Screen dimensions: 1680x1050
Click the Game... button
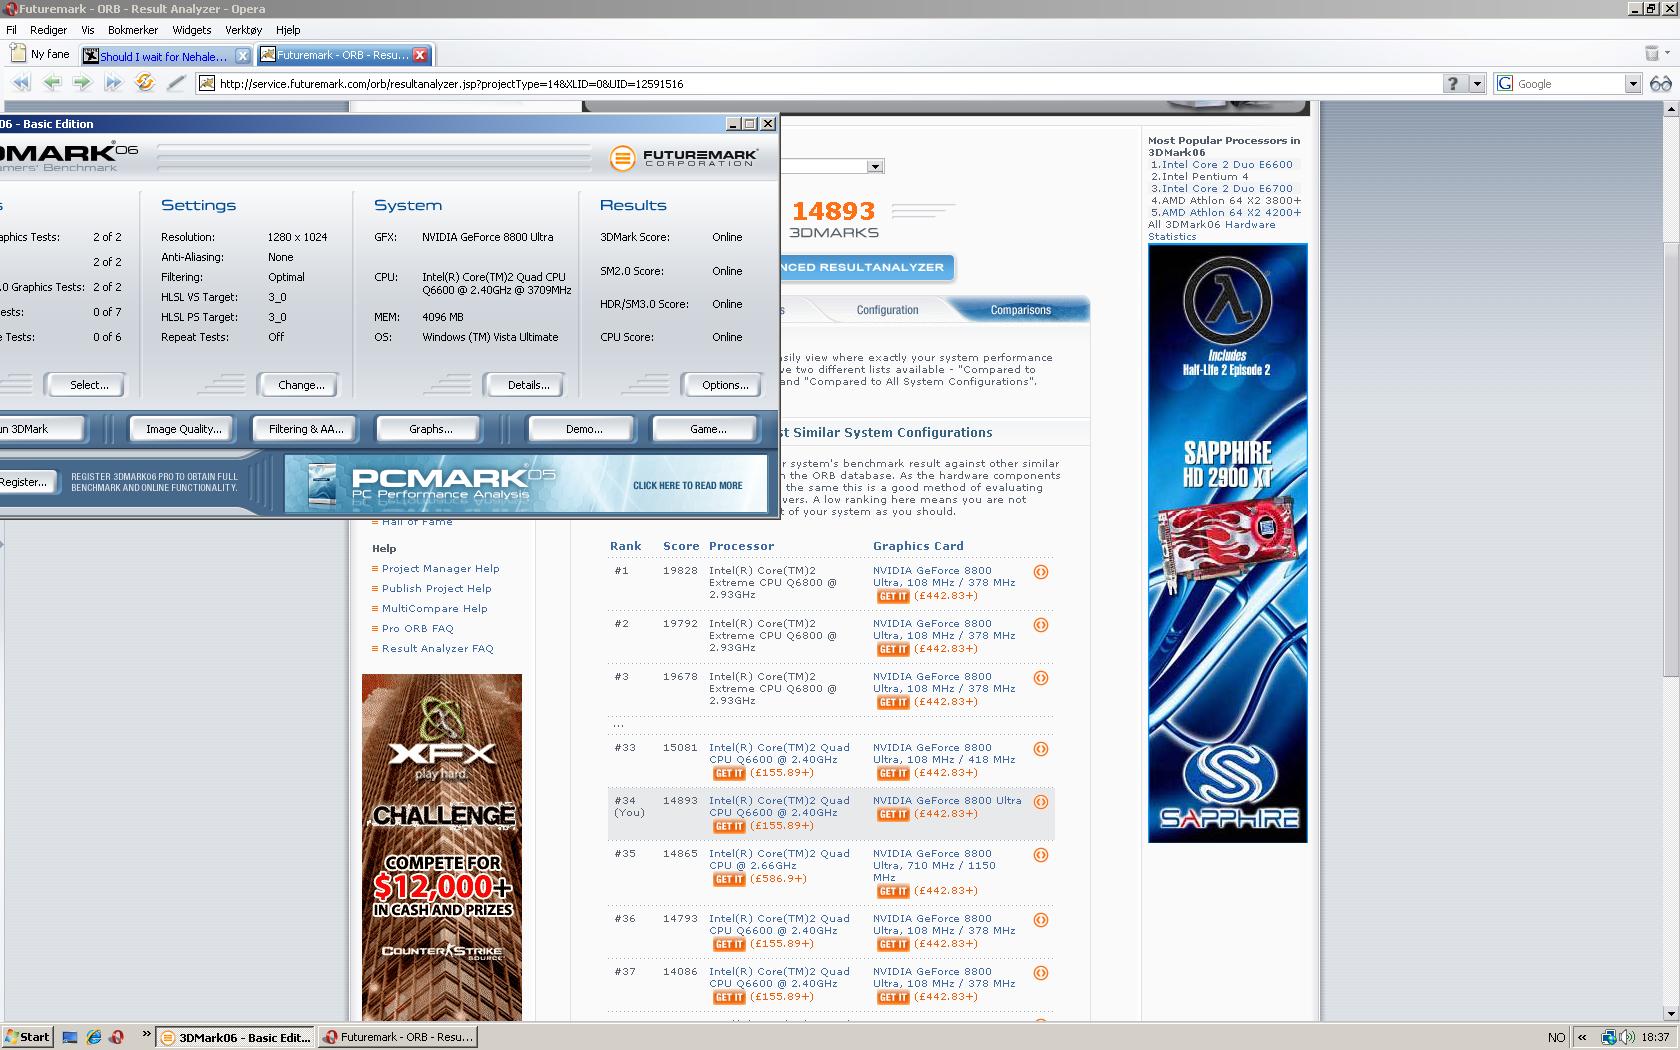(708, 429)
